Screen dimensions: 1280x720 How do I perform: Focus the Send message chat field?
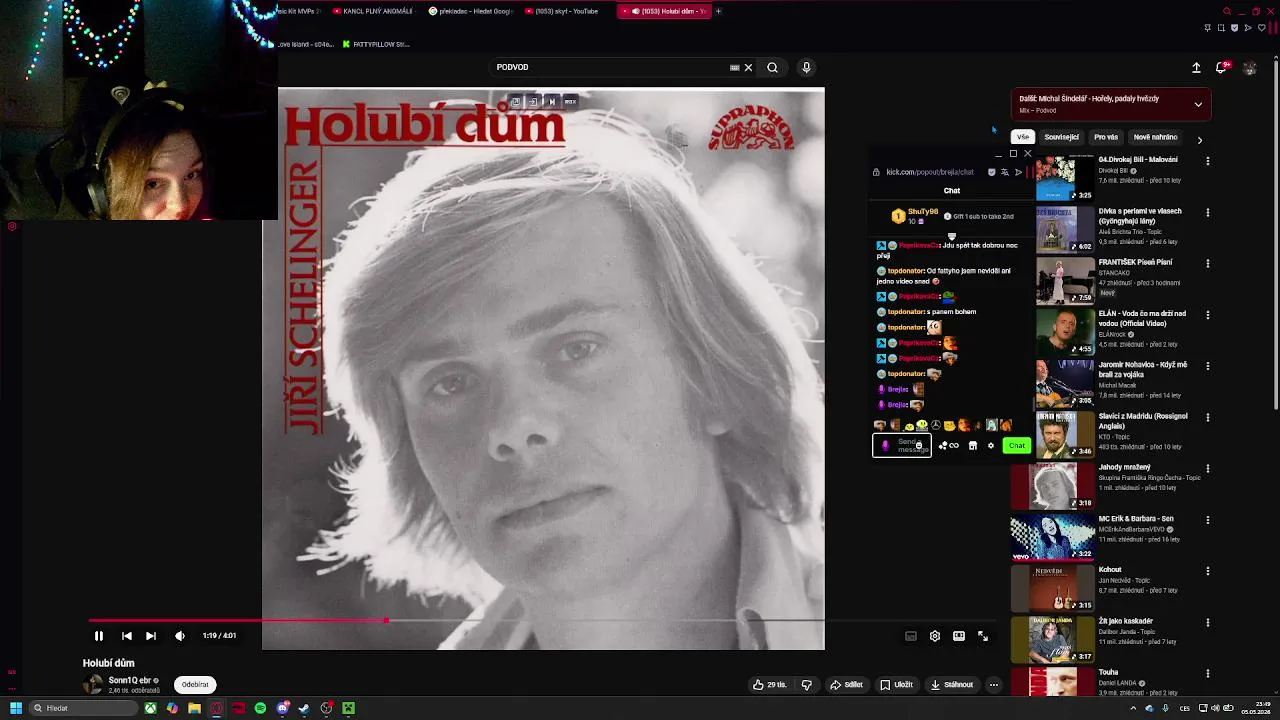tap(902, 445)
